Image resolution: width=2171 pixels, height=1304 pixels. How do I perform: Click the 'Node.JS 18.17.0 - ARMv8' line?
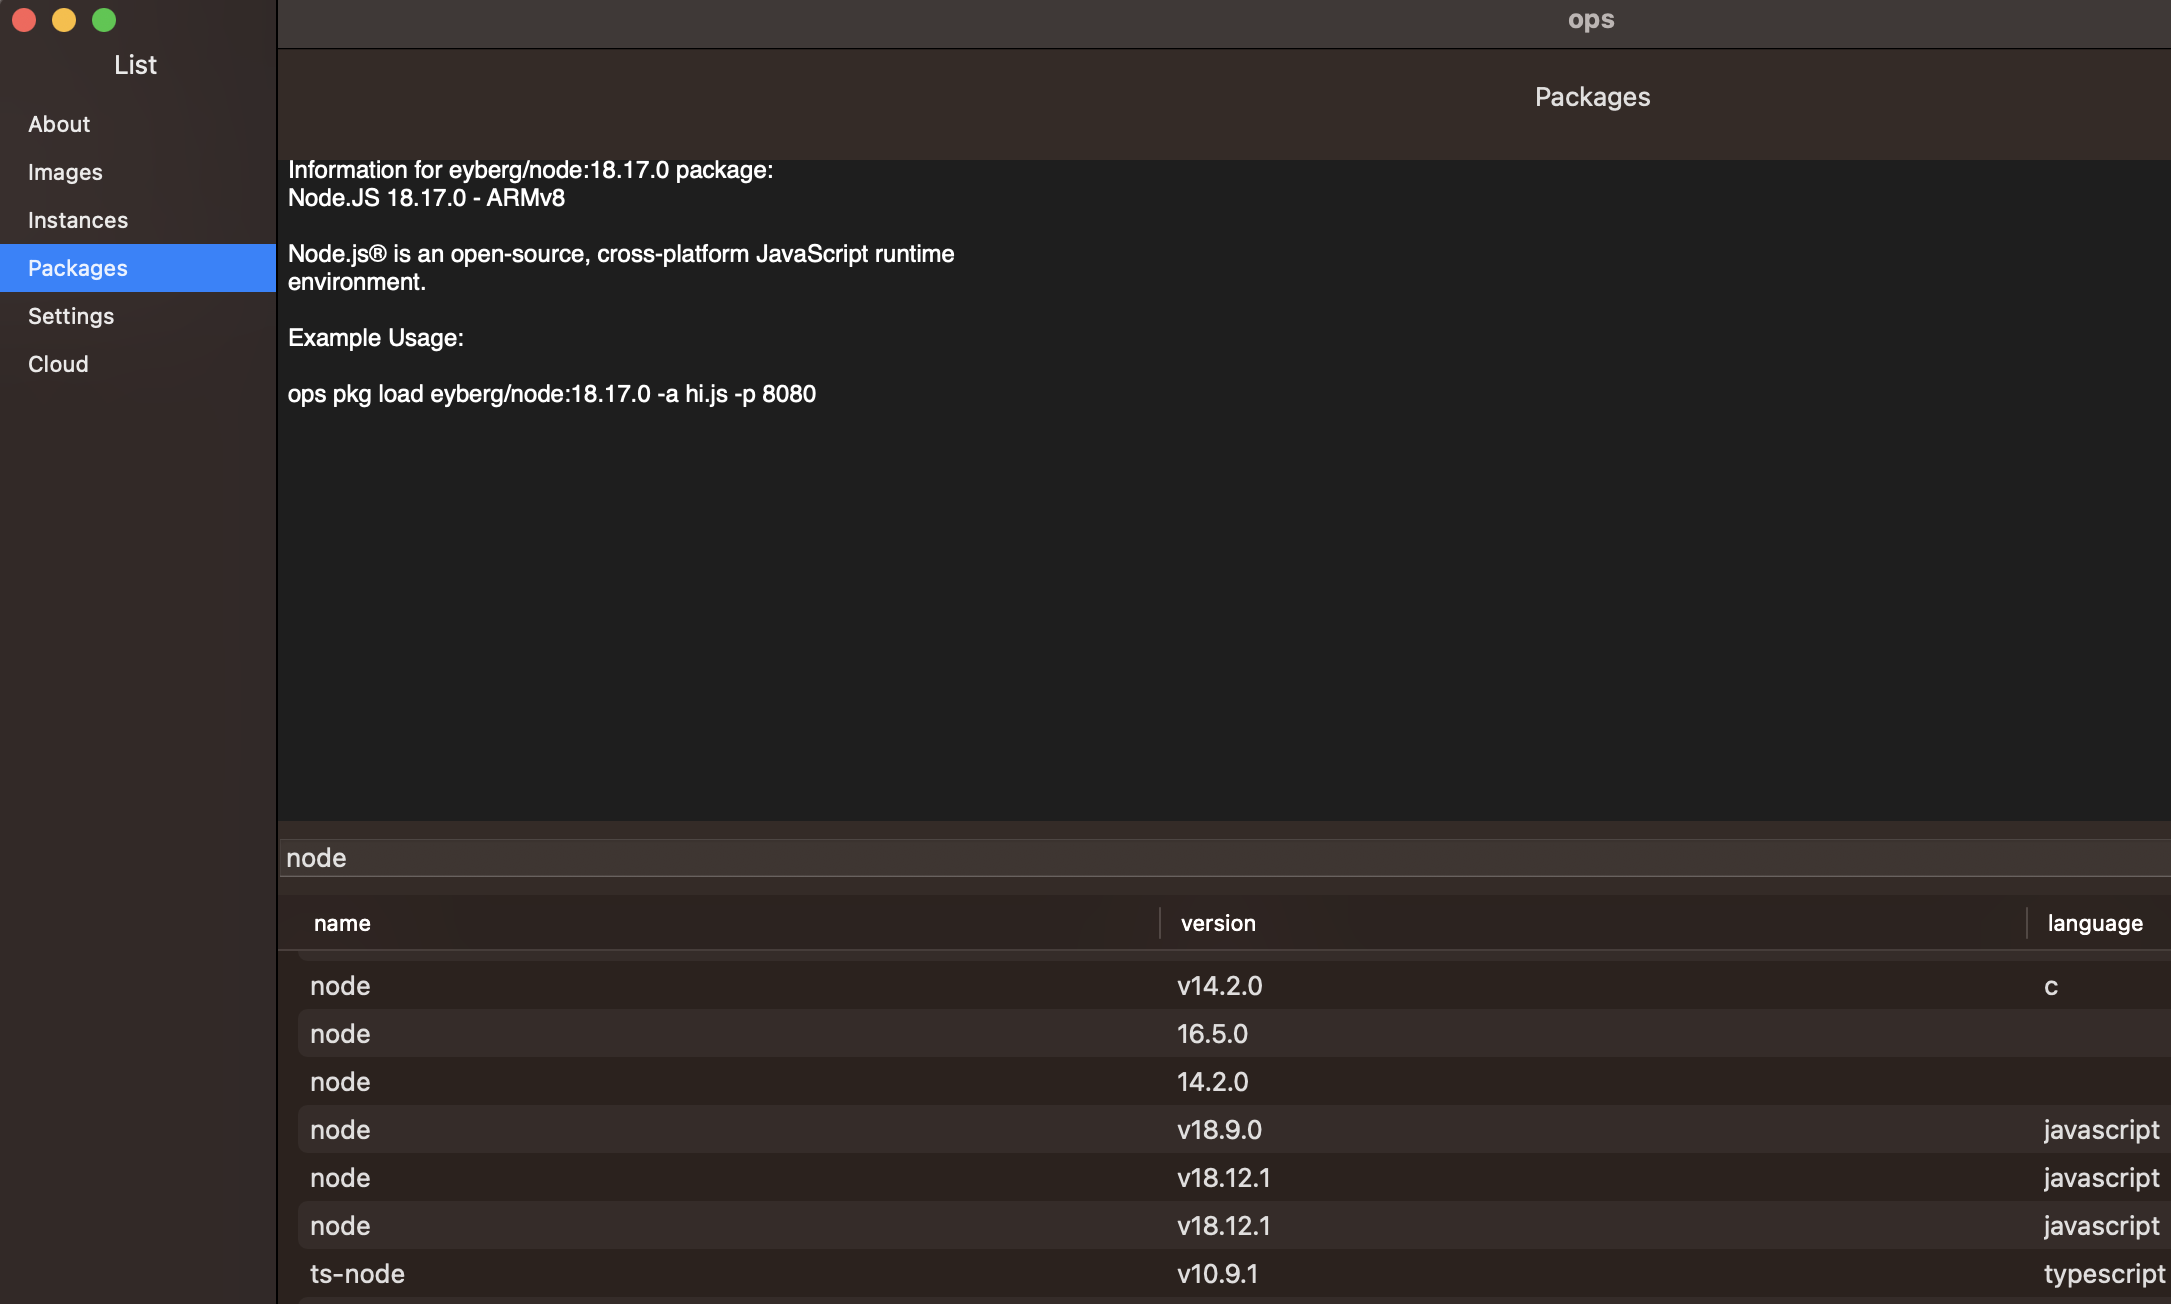pos(426,198)
